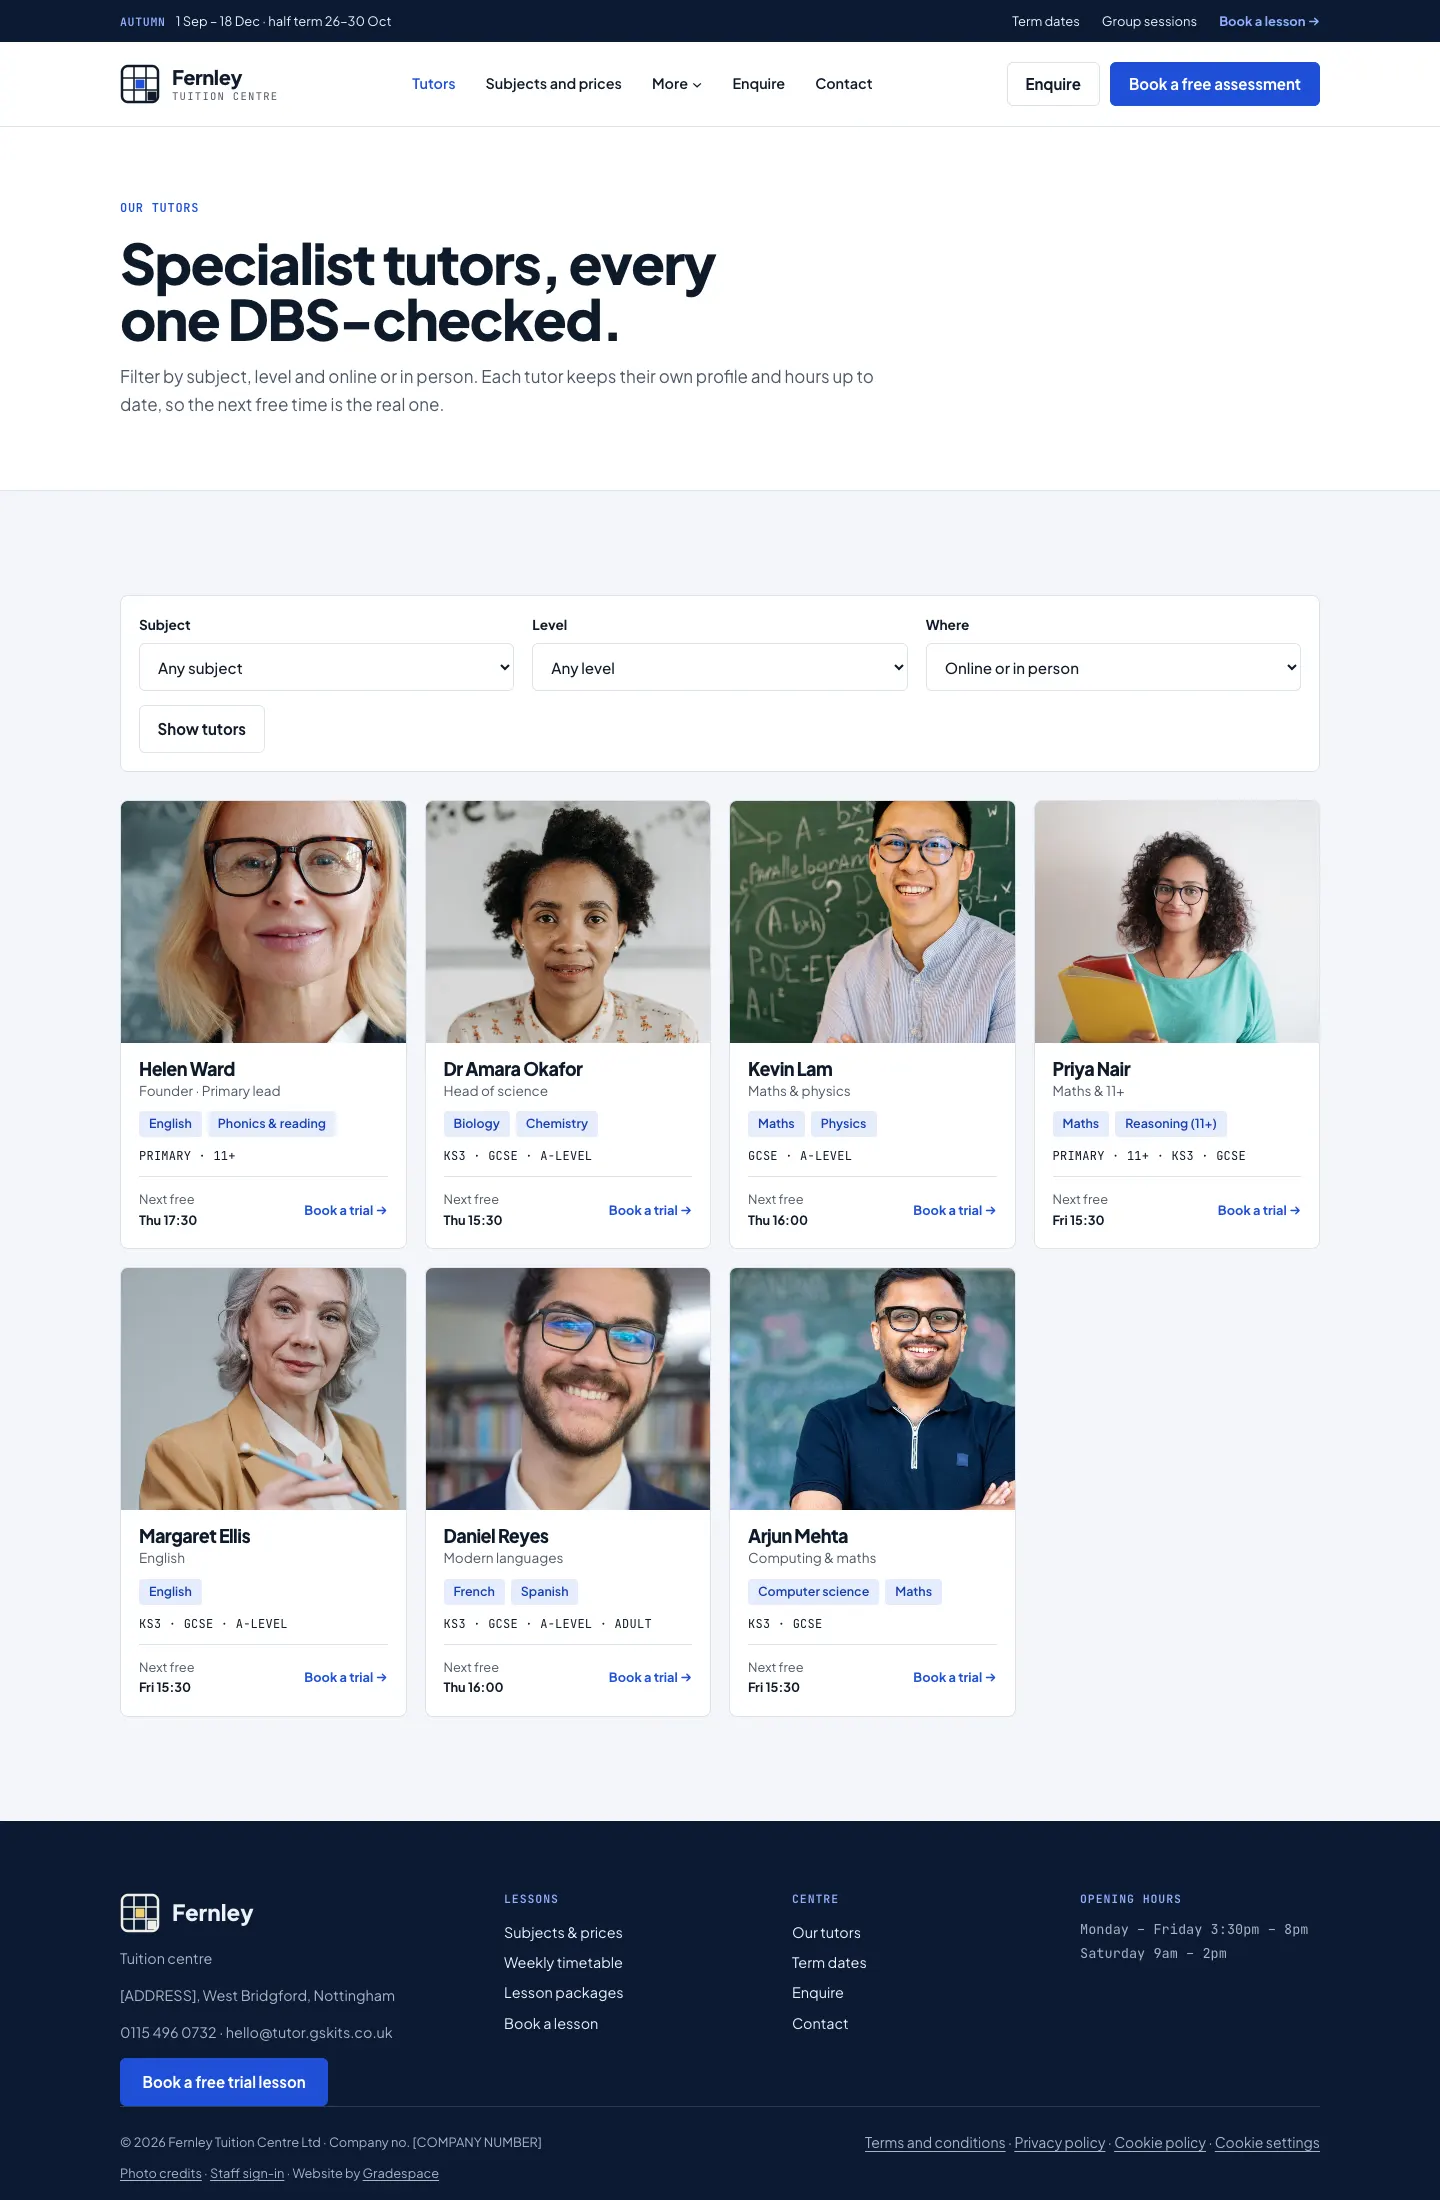View Arjun Mehta's profile photo
The height and width of the screenshot is (2200, 1440).
tap(872, 1389)
